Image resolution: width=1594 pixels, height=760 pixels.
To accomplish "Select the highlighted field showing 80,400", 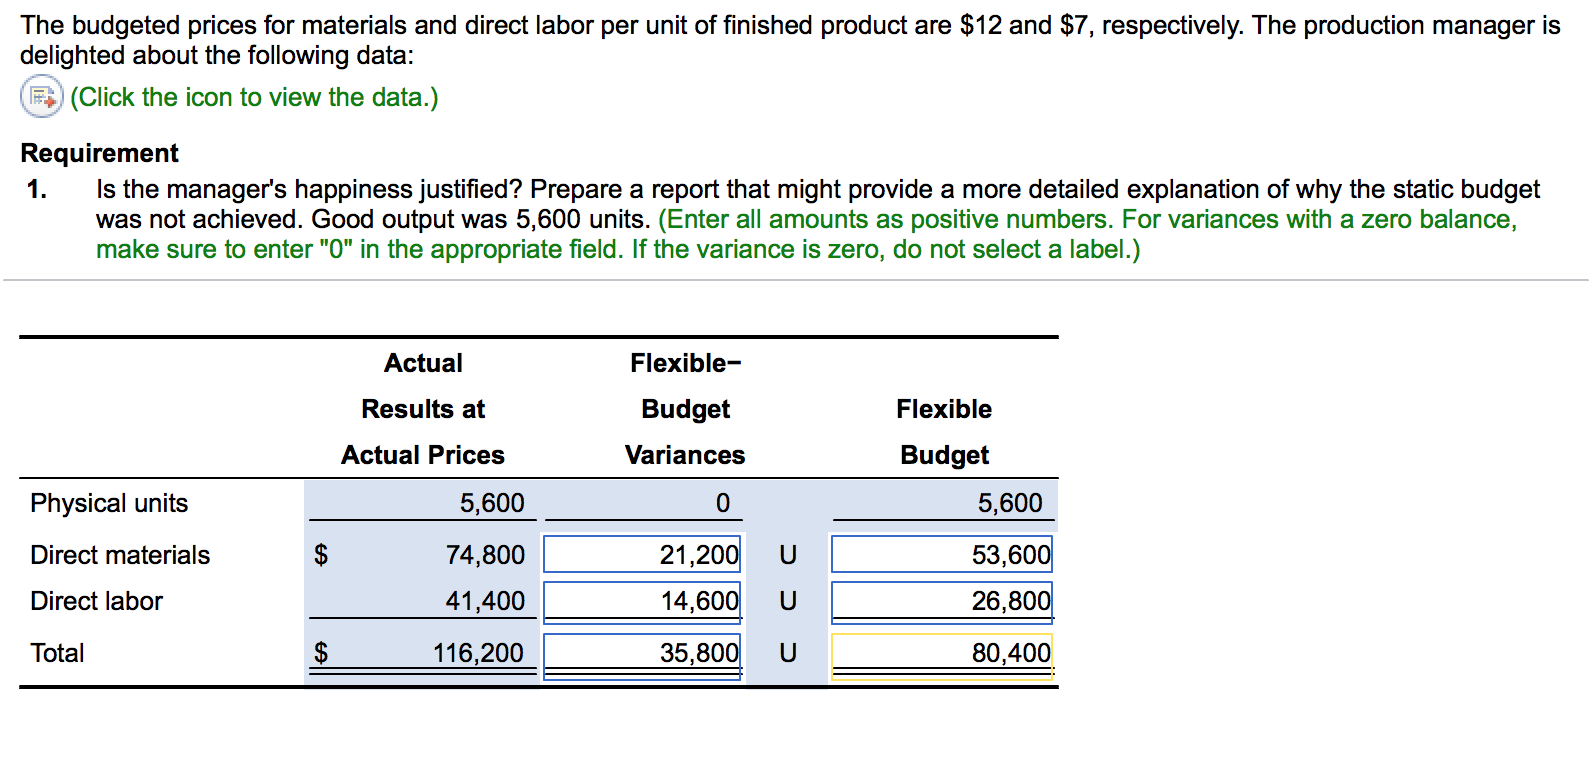I will pos(941,653).
